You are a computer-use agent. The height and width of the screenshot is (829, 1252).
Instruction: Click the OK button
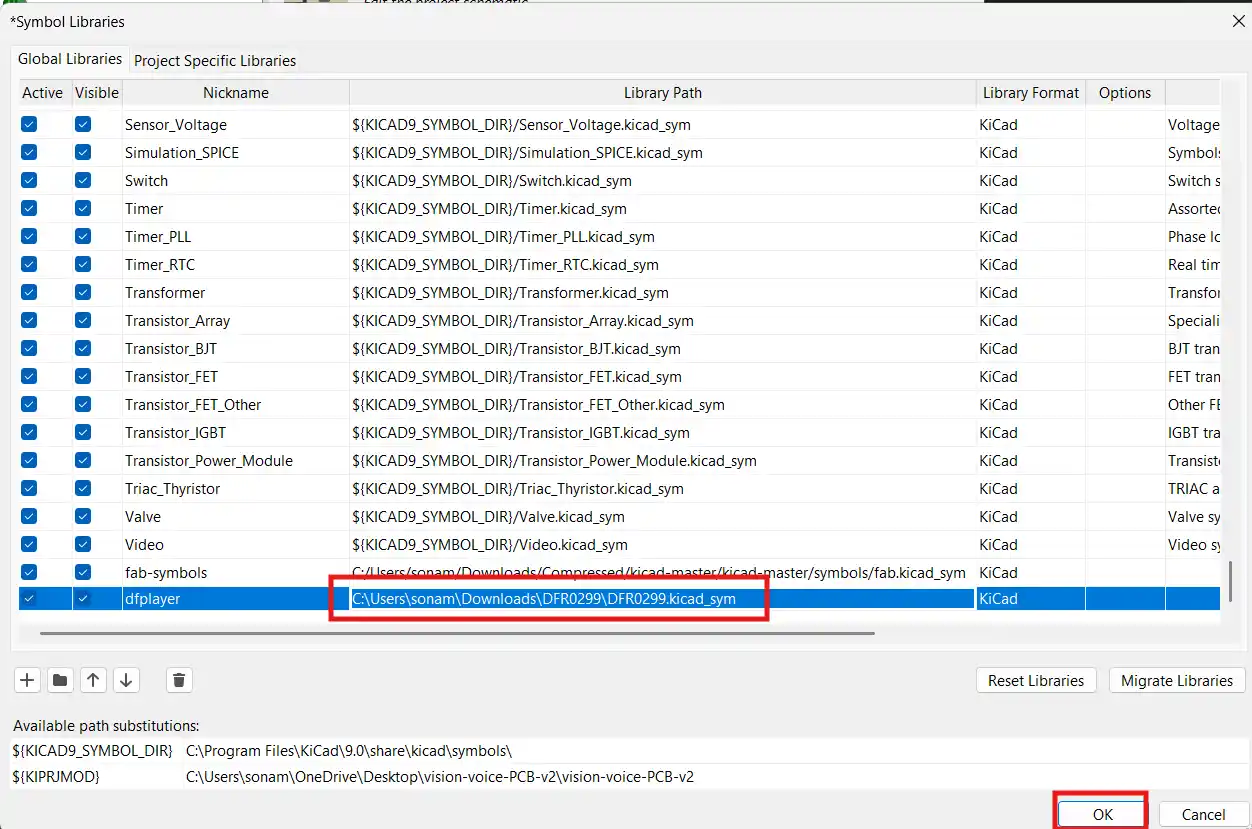click(x=1102, y=814)
